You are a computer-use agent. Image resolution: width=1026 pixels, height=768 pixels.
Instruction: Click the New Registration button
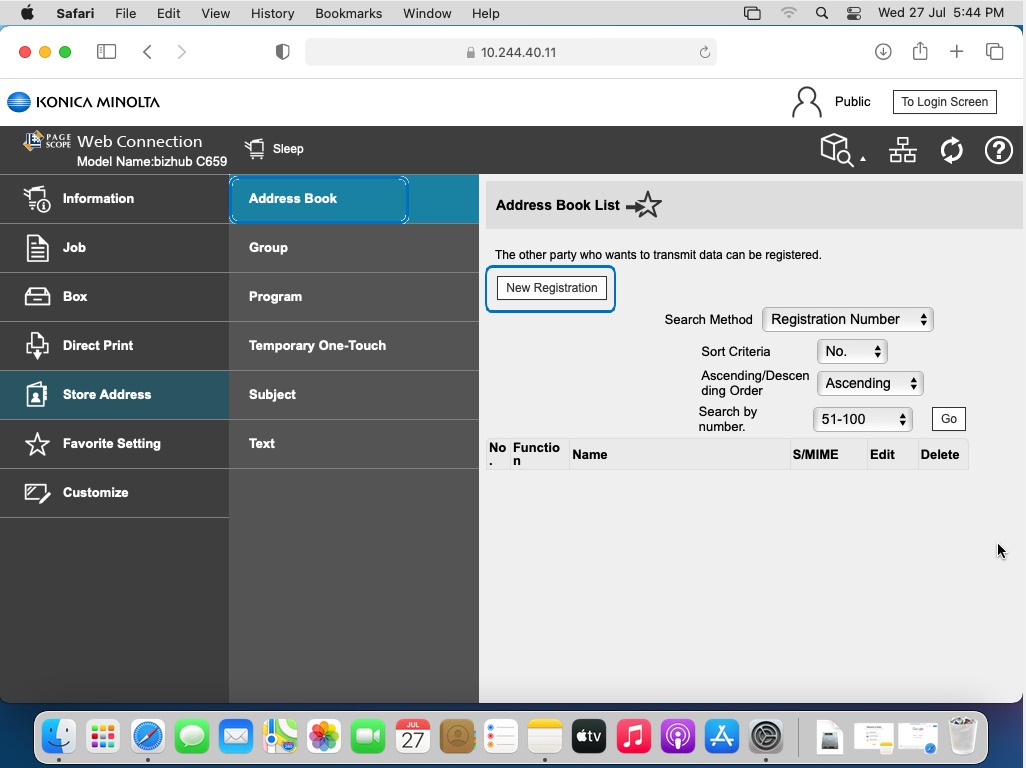[x=551, y=288]
